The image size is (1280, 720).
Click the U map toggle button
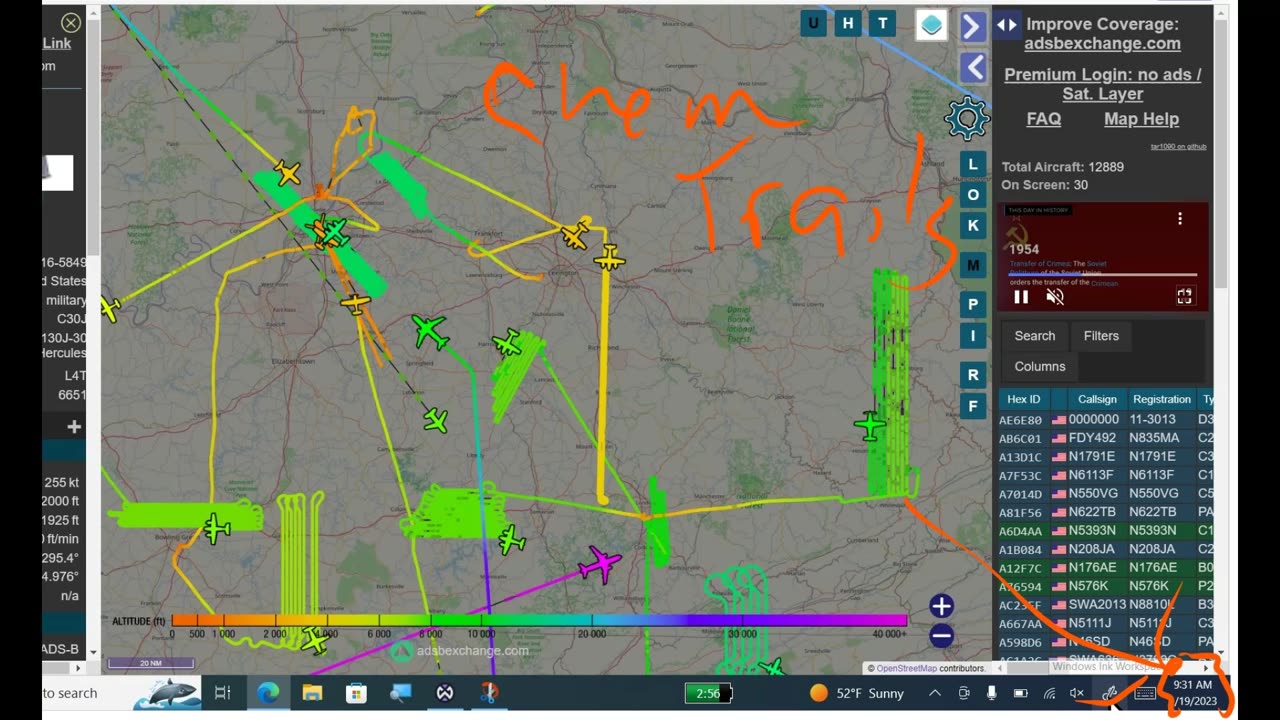click(813, 23)
